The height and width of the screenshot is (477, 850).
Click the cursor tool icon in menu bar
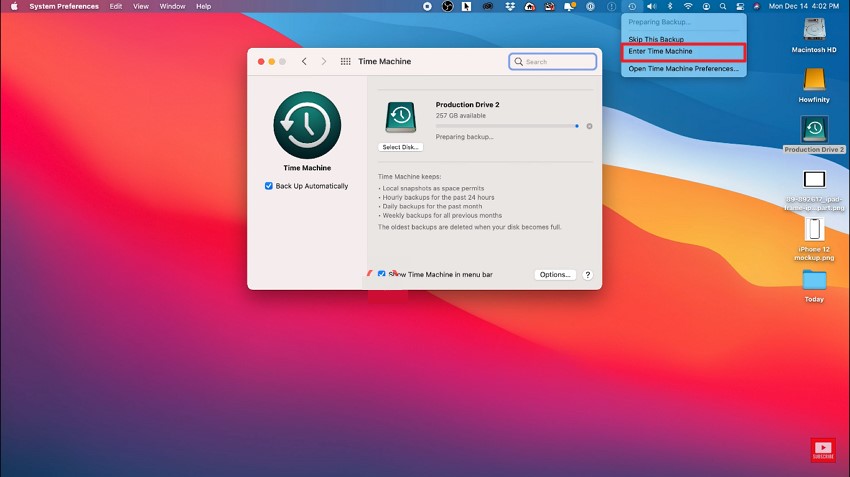click(466, 7)
